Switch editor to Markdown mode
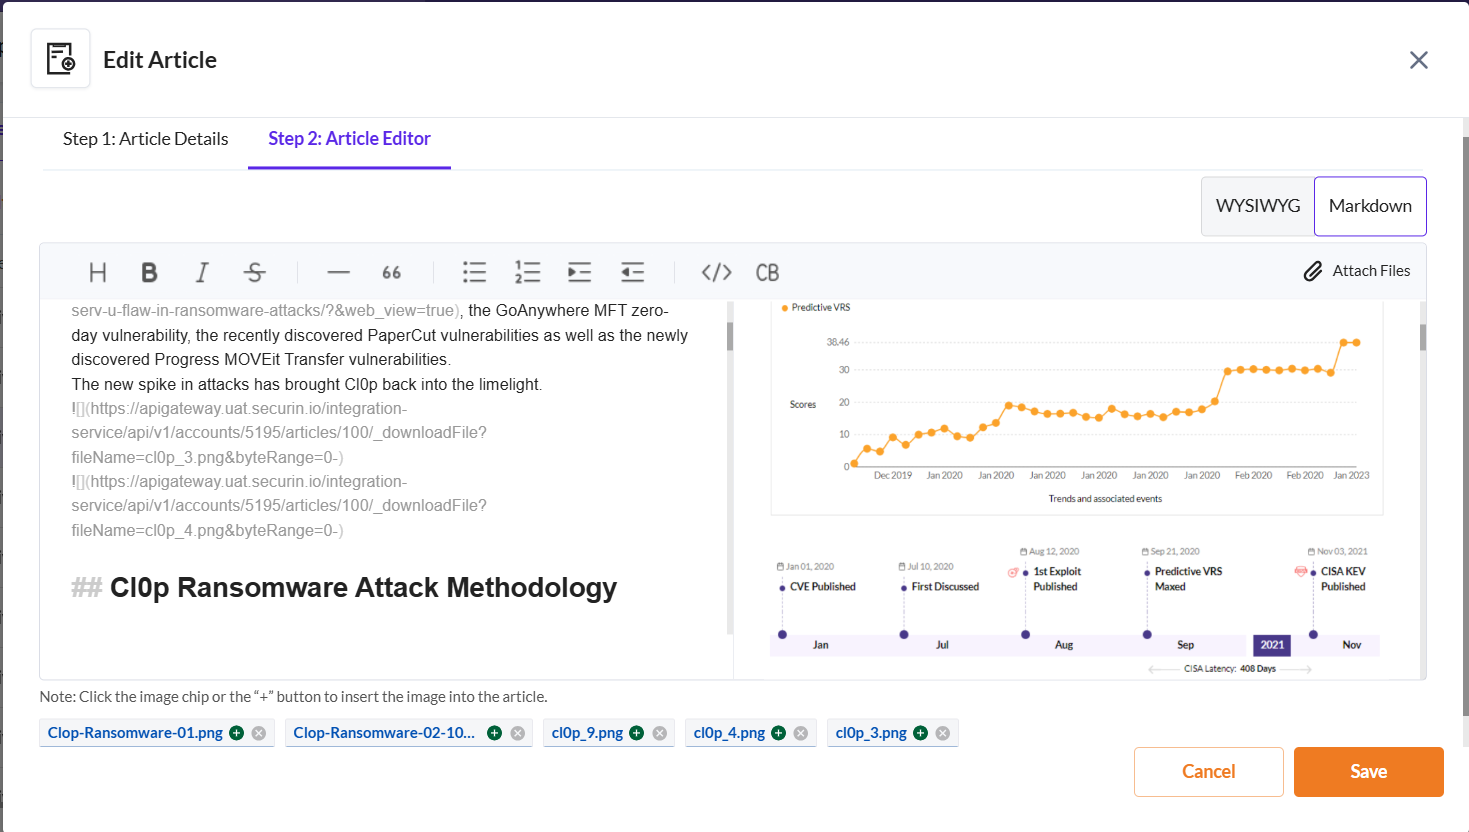Viewport: 1469px width, 832px height. 1370,206
